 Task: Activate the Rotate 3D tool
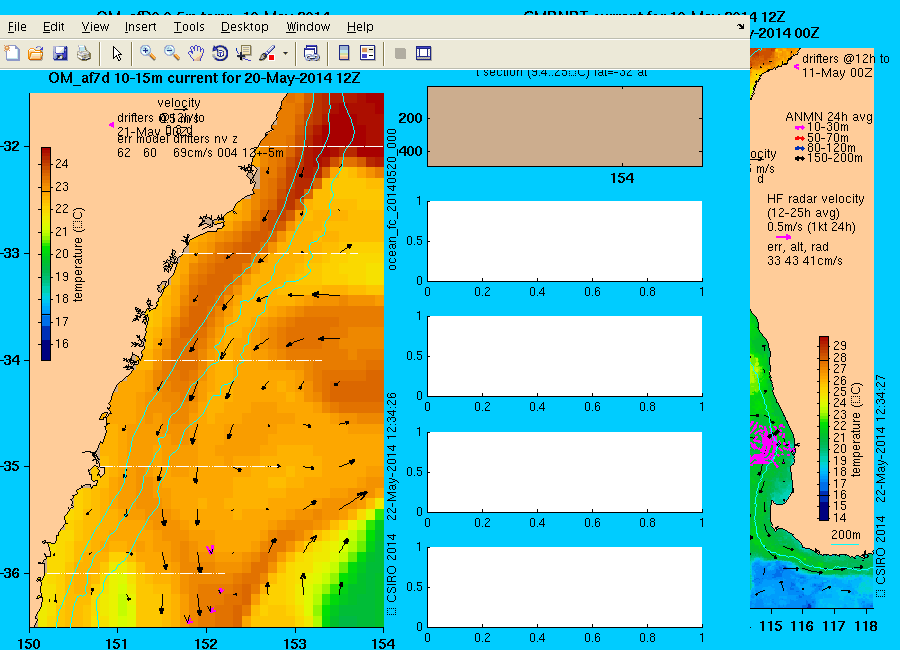coord(220,53)
